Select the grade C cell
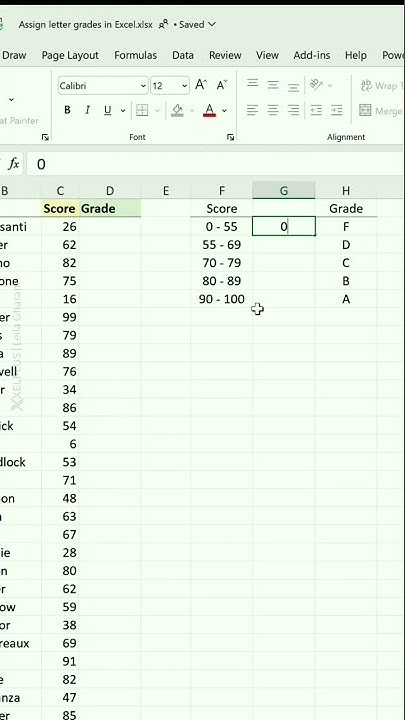The height and width of the screenshot is (720, 405). click(x=346, y=263)
